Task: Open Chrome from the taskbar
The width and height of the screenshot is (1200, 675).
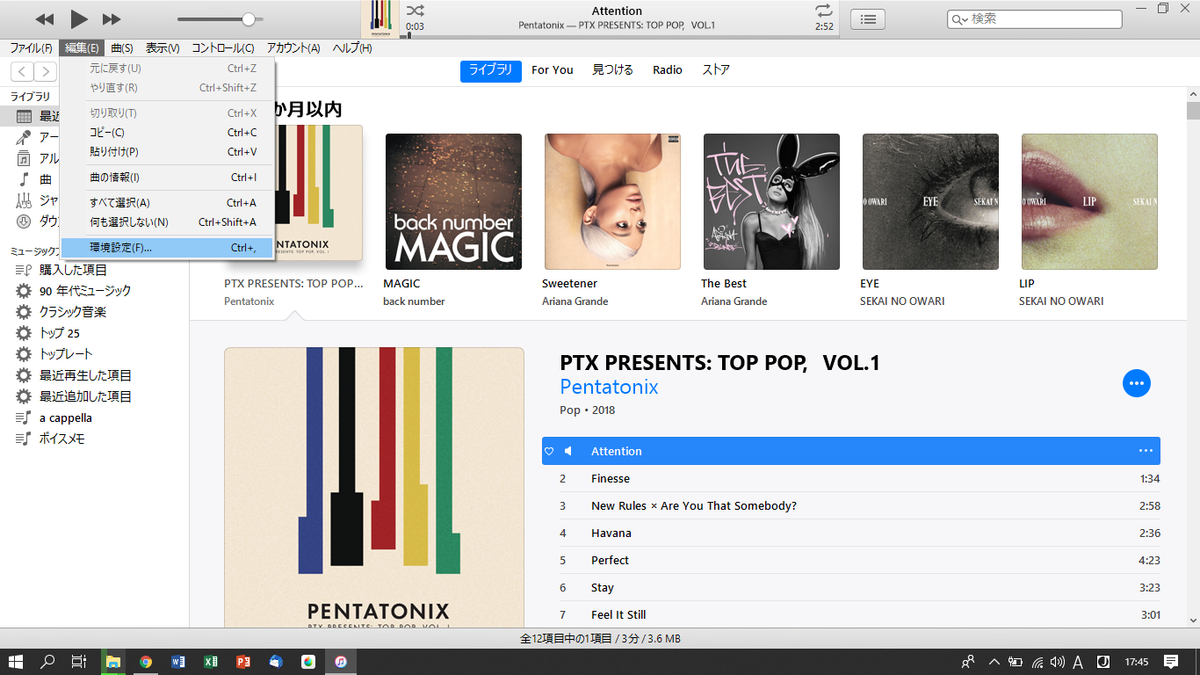Action: click(x=146, y=661)
